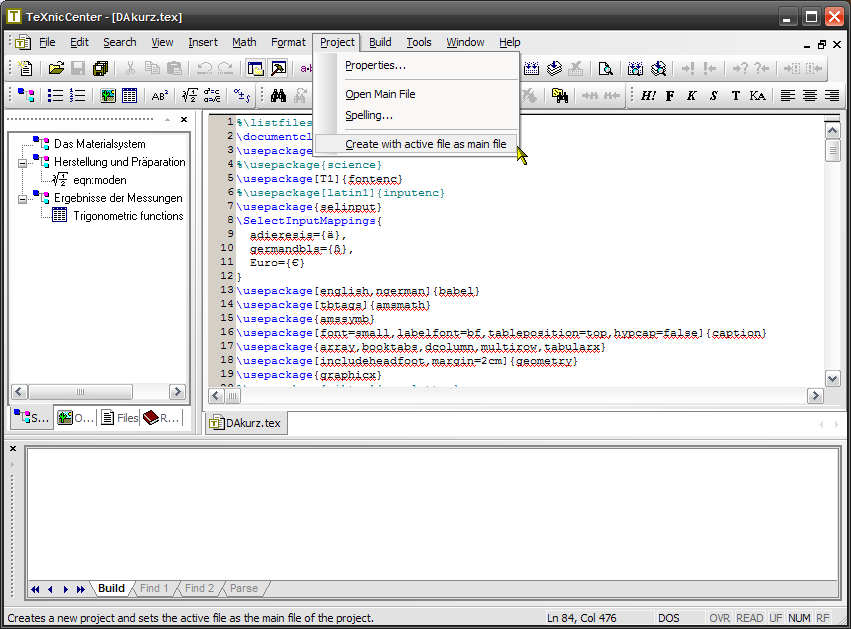Click the editor vertical scrollbar down arrow

click(833, 378)
